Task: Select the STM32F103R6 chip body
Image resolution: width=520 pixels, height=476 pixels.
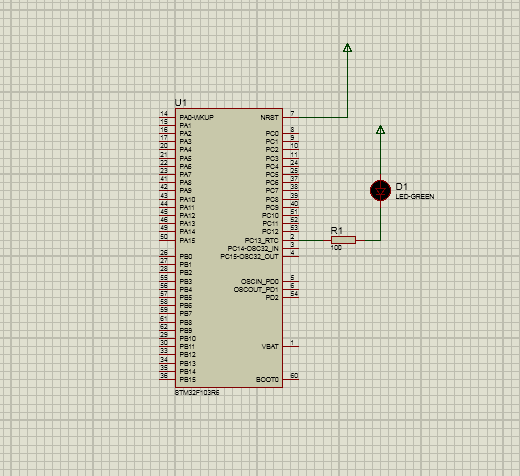Action: 229,248
